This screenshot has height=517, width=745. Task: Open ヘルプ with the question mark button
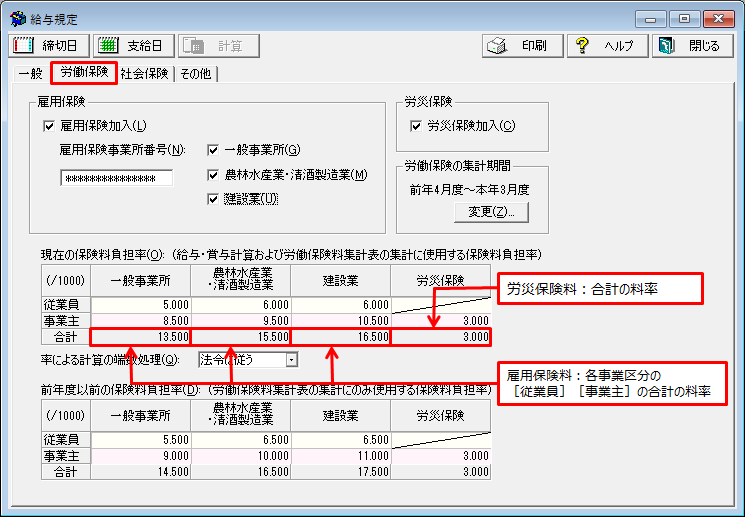(606, 46)
